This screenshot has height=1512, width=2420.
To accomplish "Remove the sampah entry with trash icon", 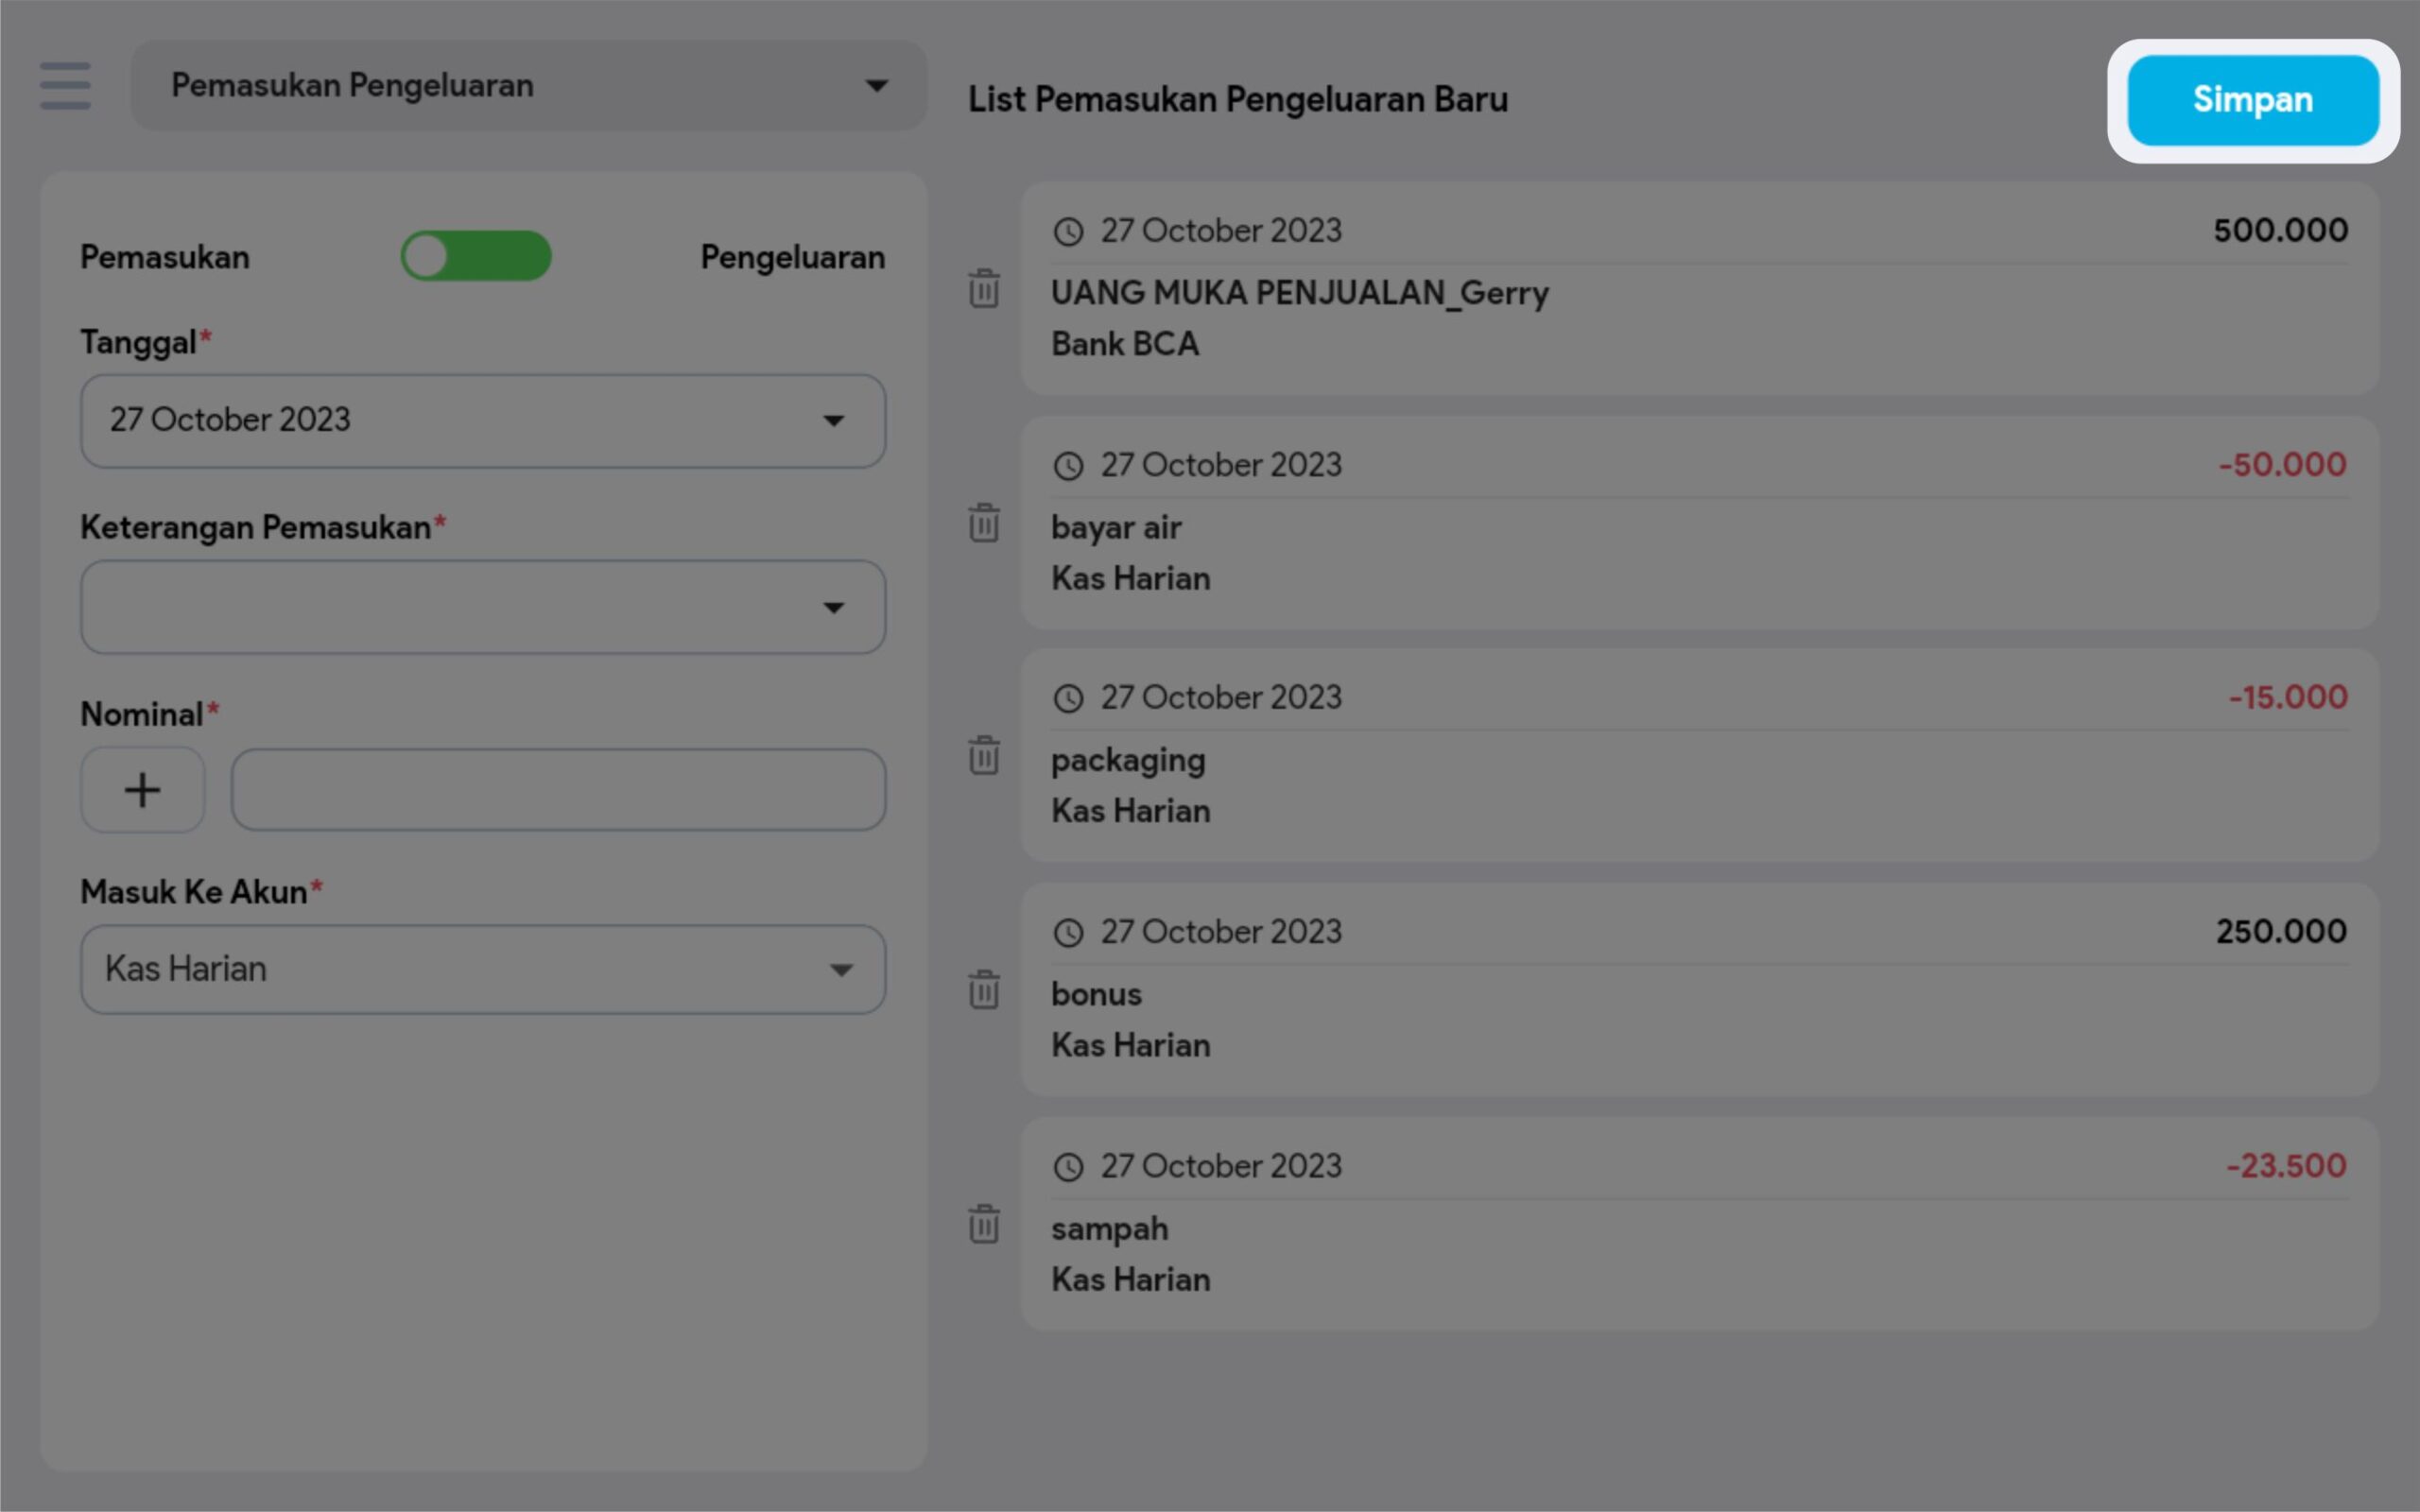I will pos(983,1224).
